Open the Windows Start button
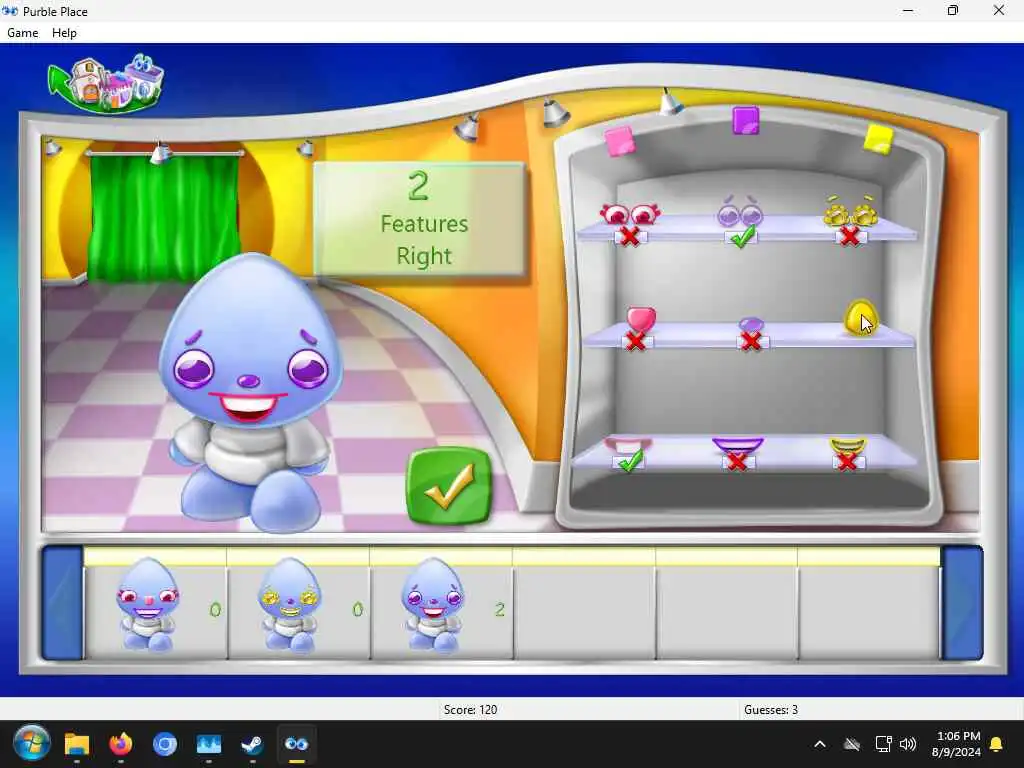The width and height of the screenshot is (1024, 768). (31, 744)
